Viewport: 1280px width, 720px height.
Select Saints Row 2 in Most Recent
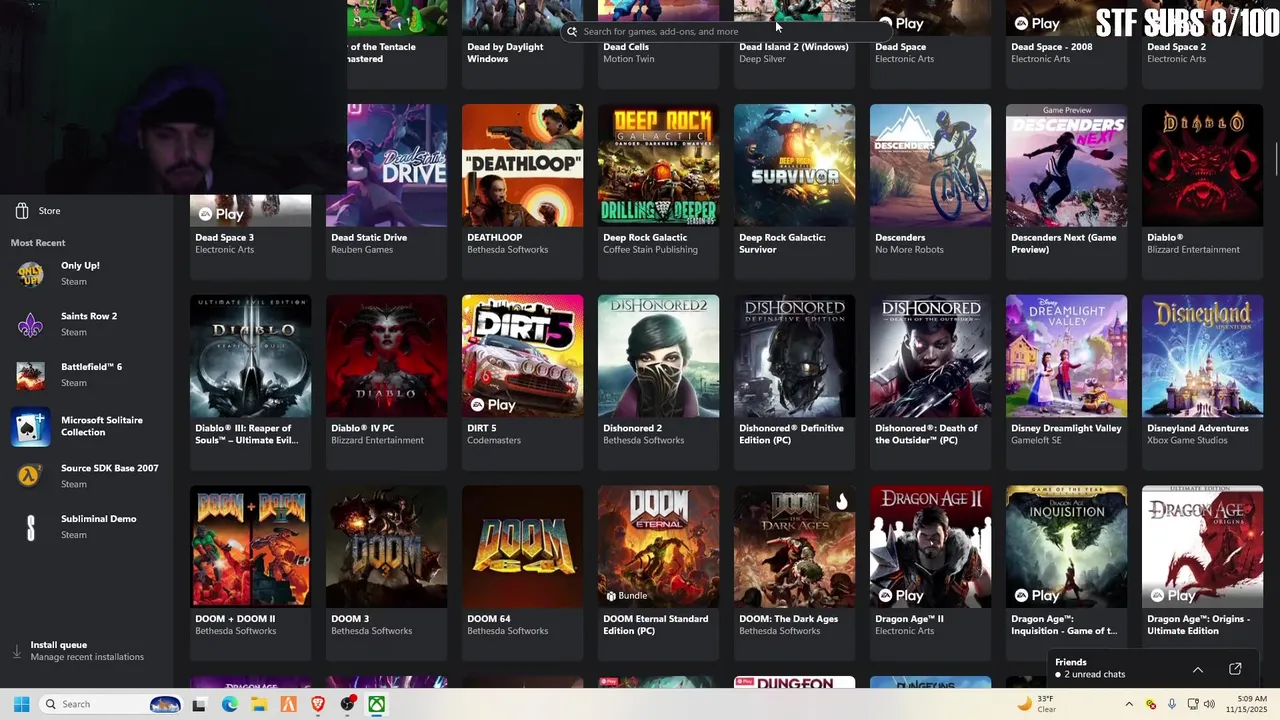click(86, 324)
